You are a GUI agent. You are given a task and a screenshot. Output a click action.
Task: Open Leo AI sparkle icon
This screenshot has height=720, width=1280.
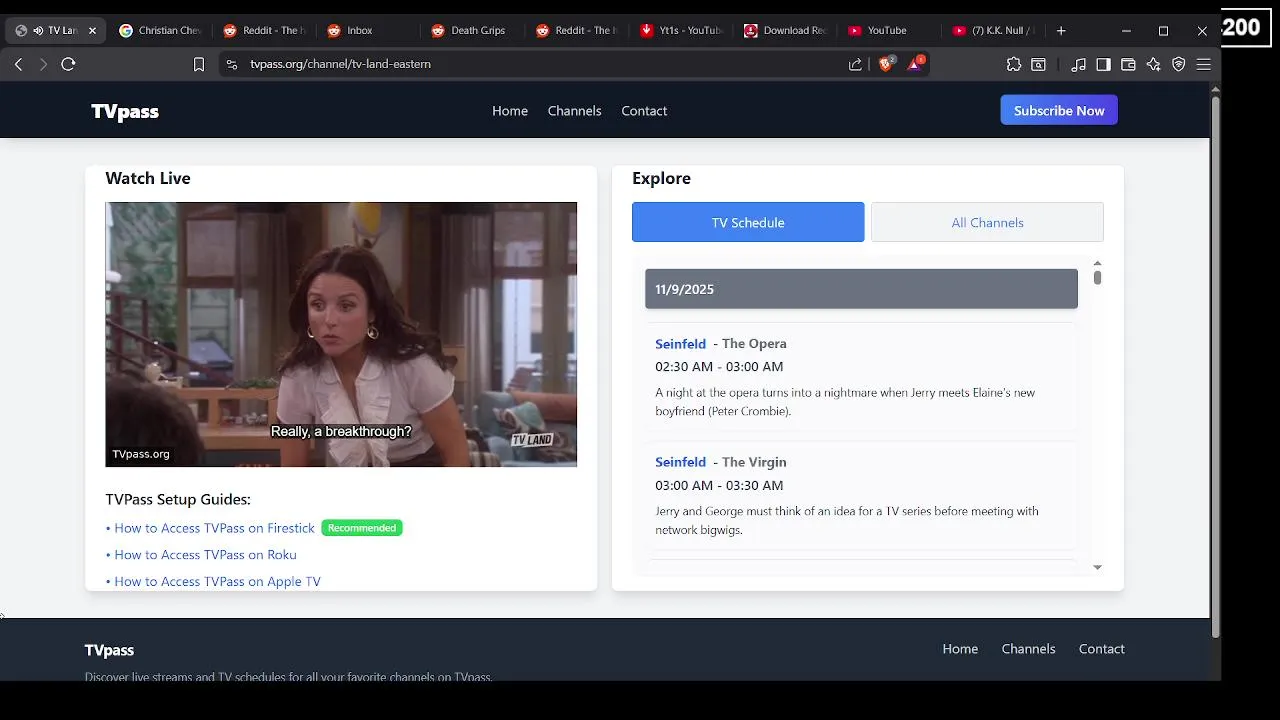1153,64
